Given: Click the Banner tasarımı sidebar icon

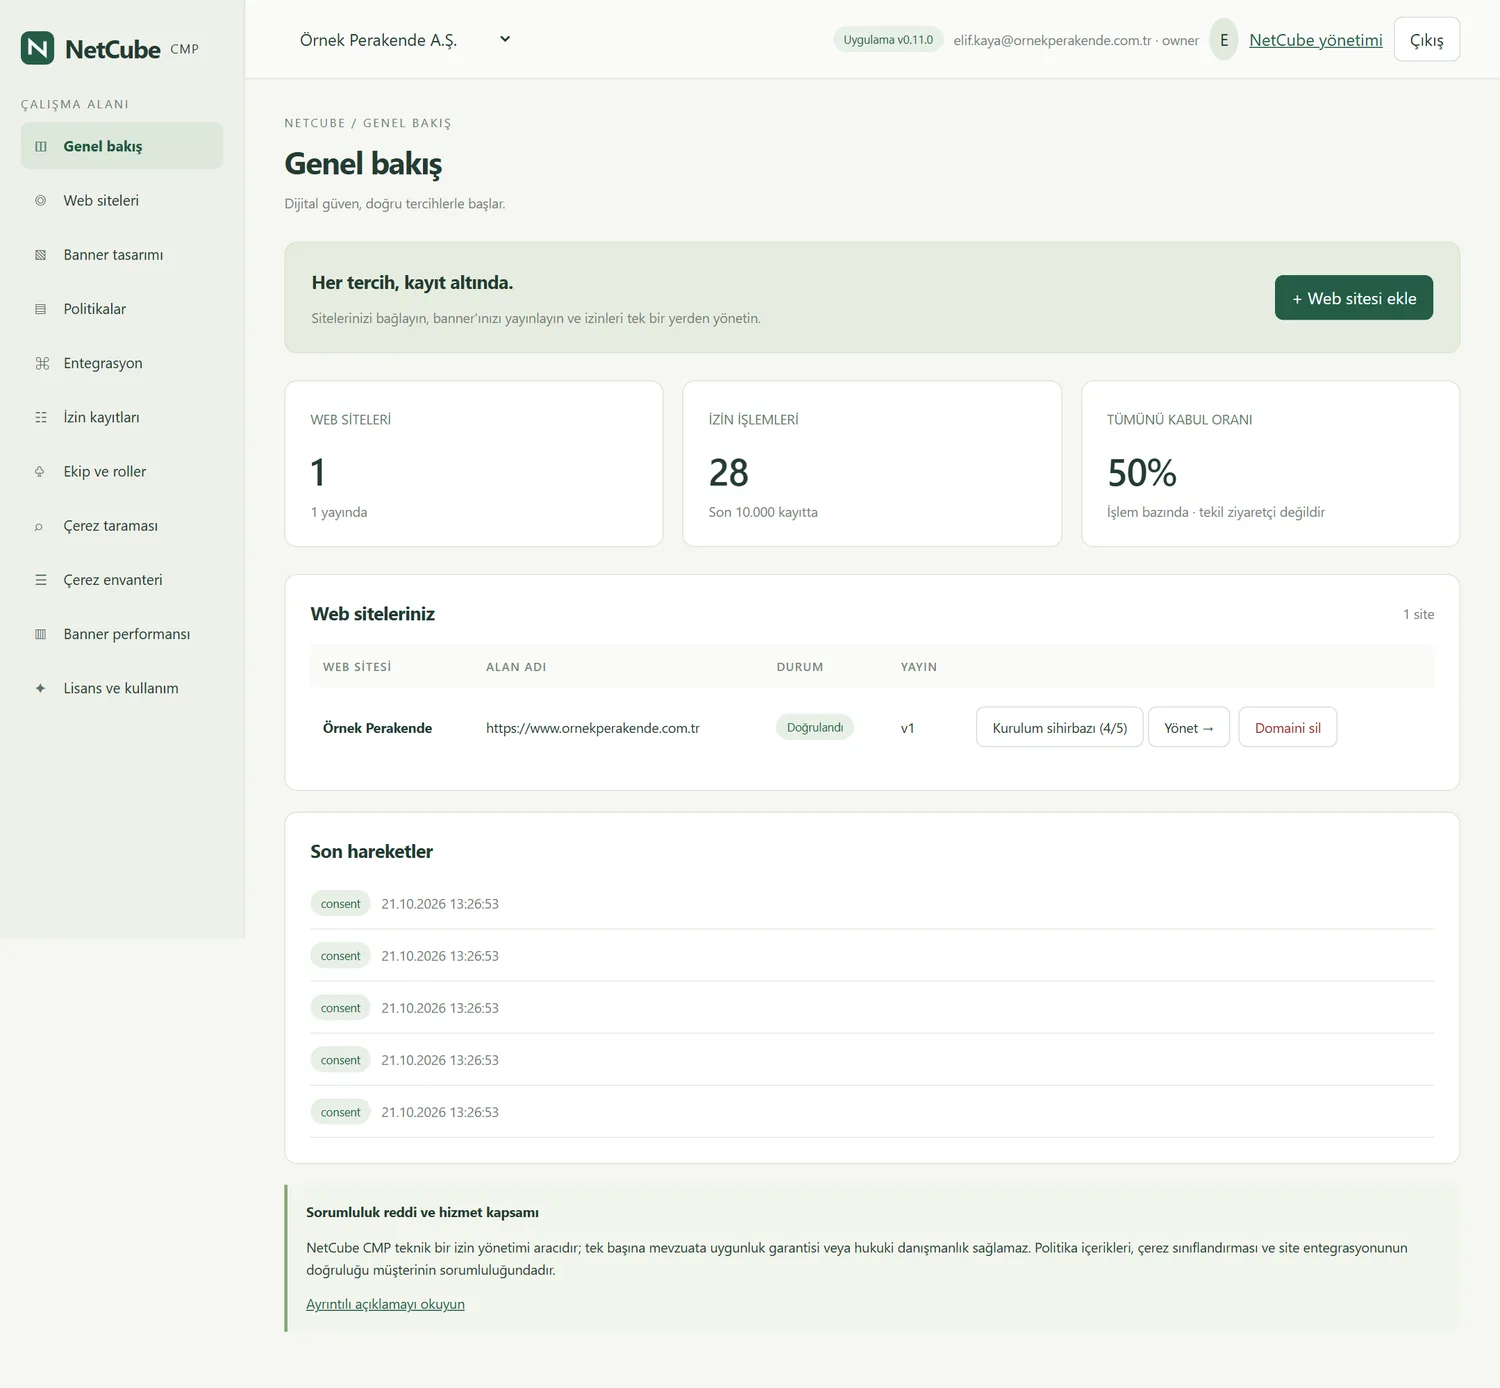Looking at the screenshot, I should click(41, 255).
